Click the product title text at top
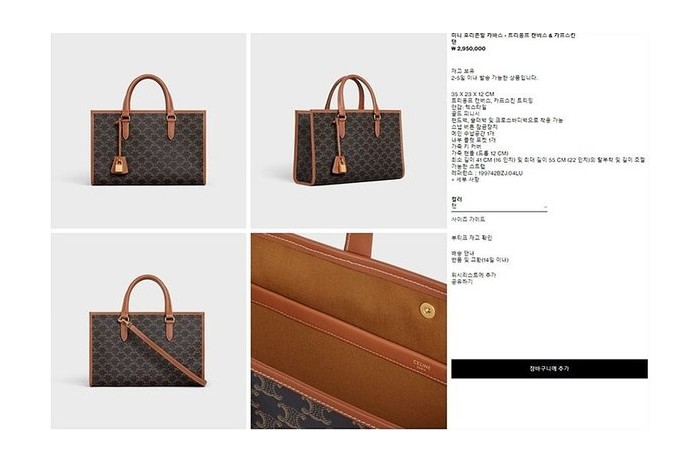Image resolution: width=700 pixels, height=463 pixels. (513, 38)
